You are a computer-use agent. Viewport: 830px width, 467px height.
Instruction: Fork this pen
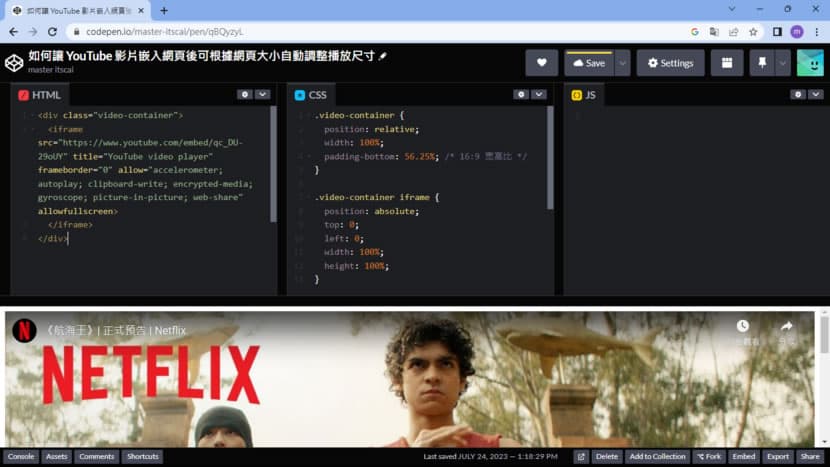pyautogui.click(x=709, y=456)
